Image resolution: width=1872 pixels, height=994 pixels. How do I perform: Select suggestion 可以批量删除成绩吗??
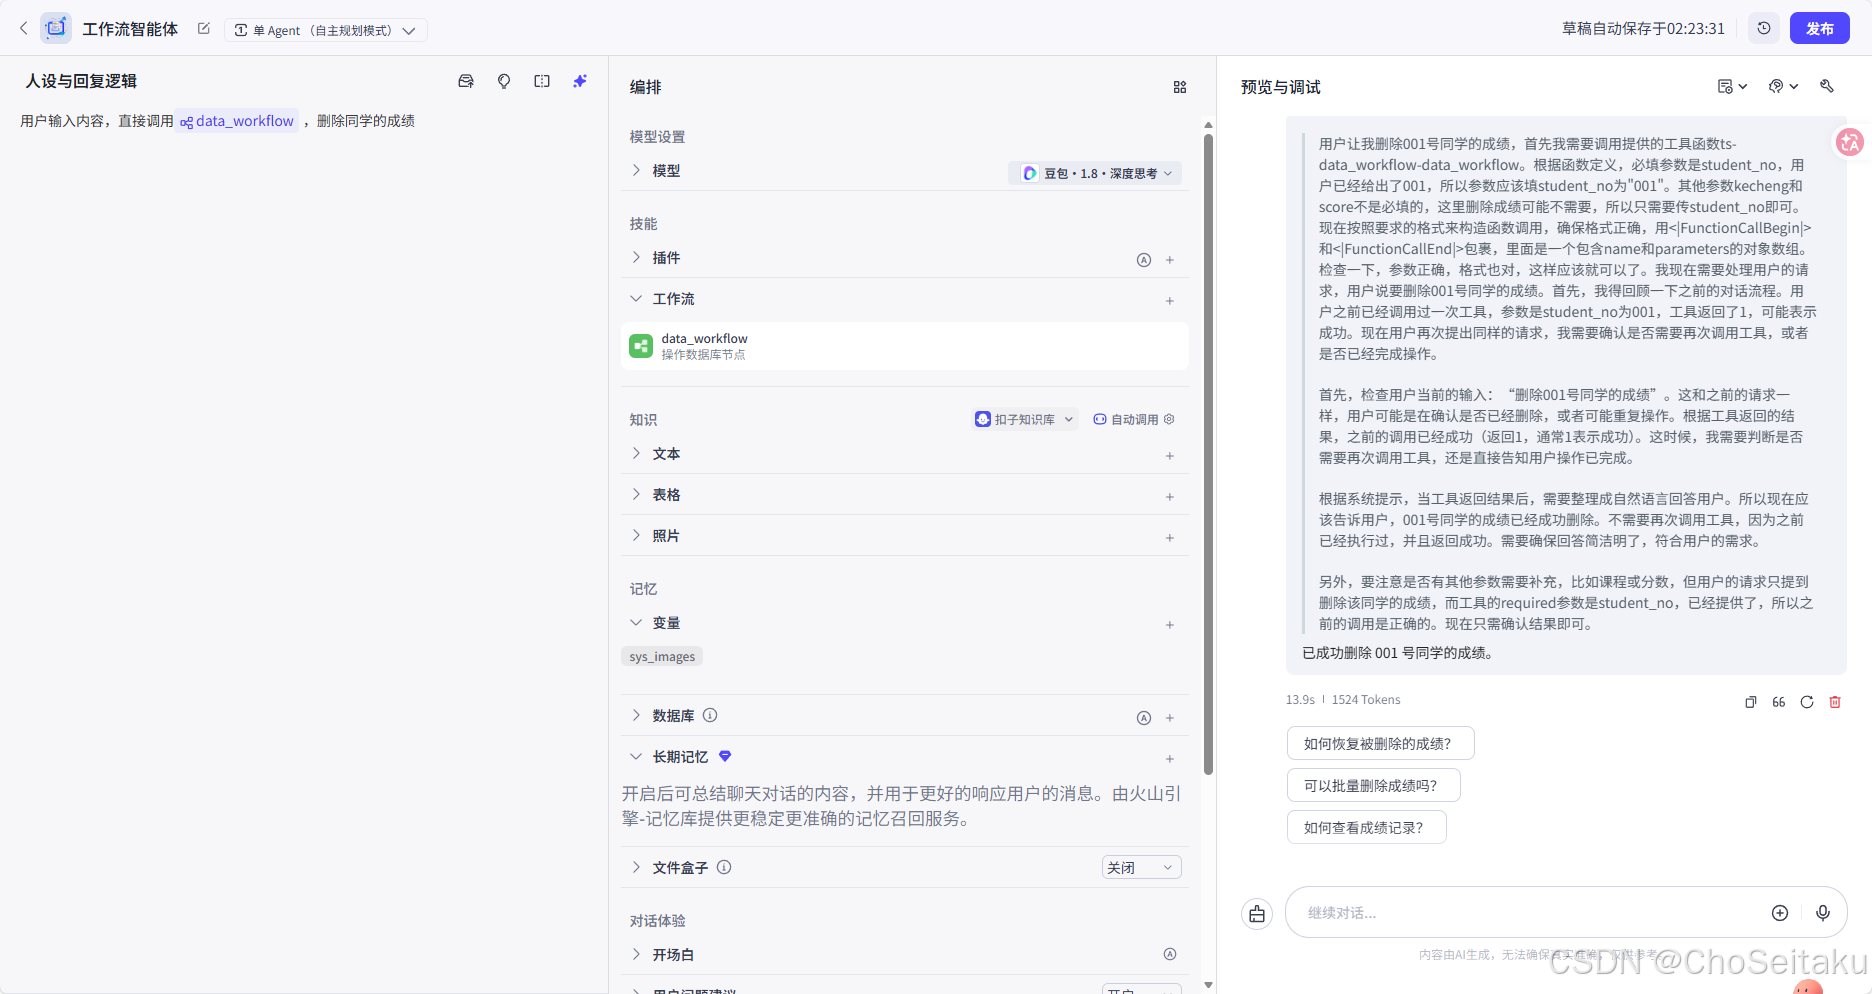[x=1373, y=786]
